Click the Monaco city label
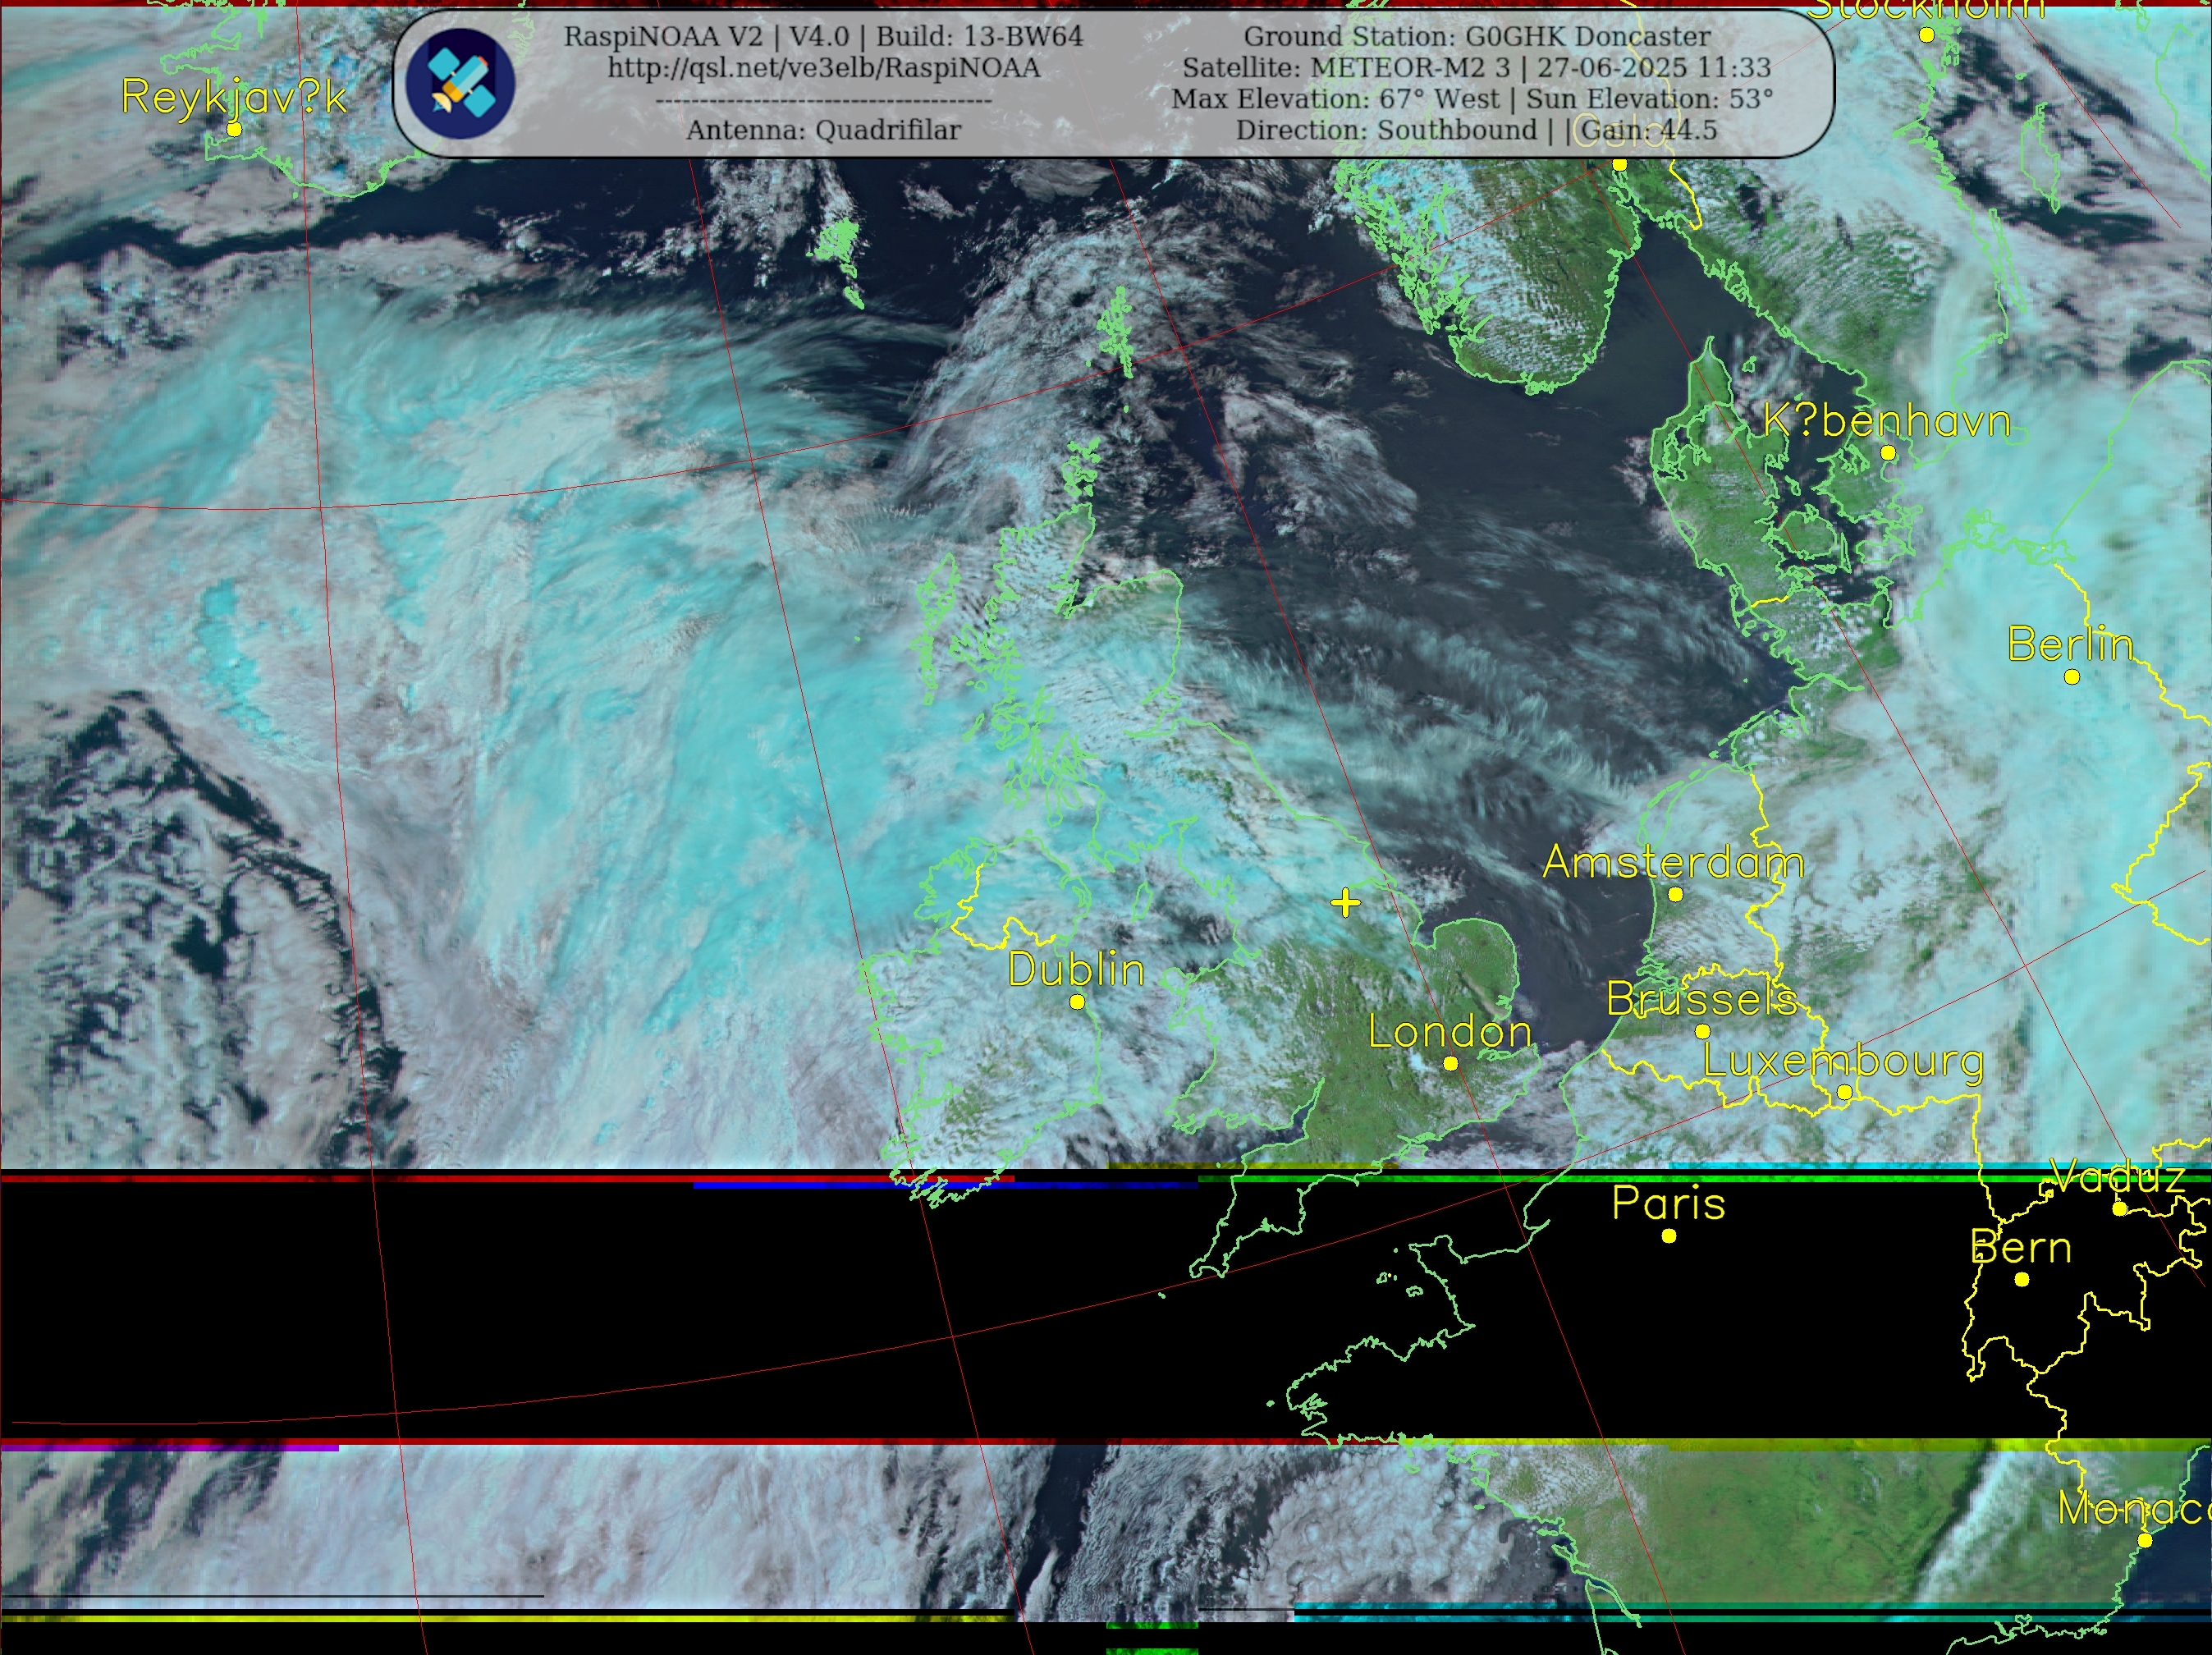The width and height of the screenshot is (2212, 1655). pyautogui.click(x=2134, y=1509)
